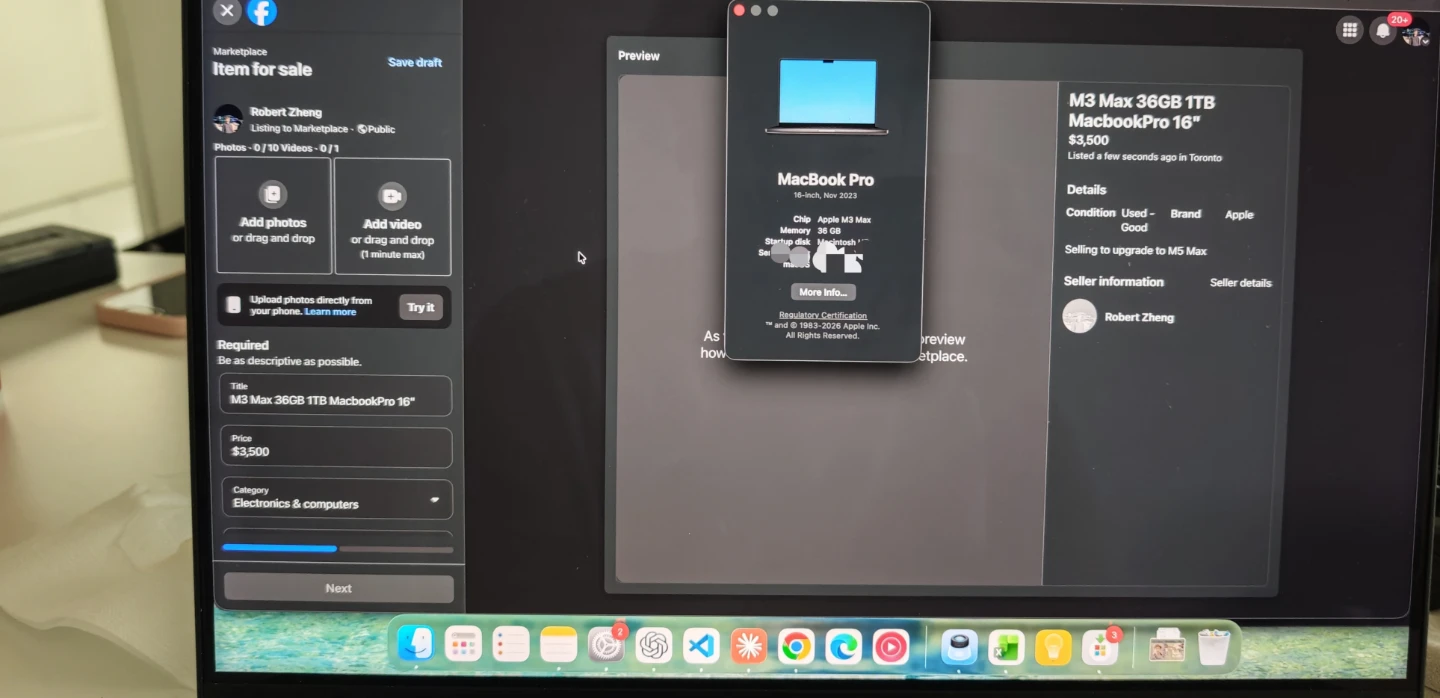Screen dimensions: 1440x698
Task: Click Save draft link
Action: pos(415,62)
